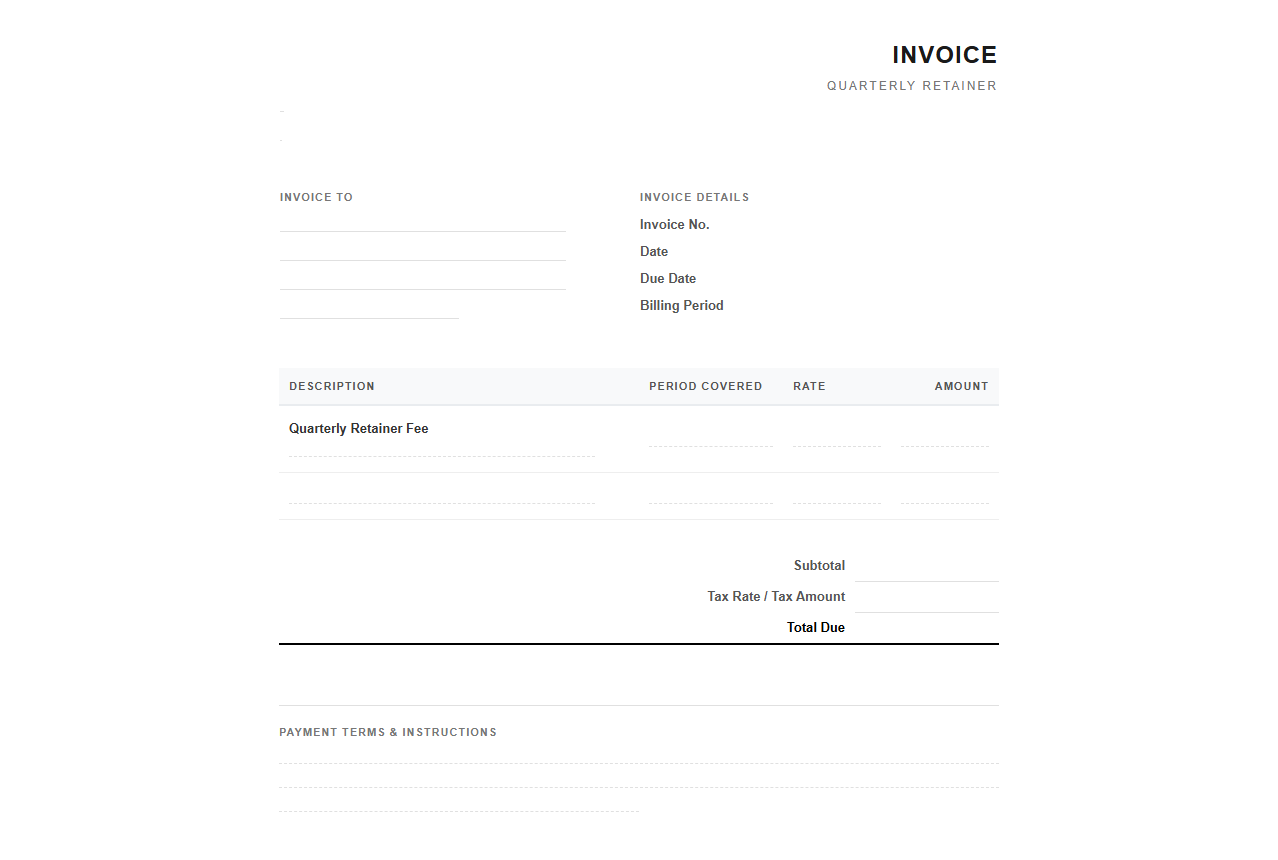The image size is (1278, 860).
Task: Click the Total Due label
Action: [816, 627]
